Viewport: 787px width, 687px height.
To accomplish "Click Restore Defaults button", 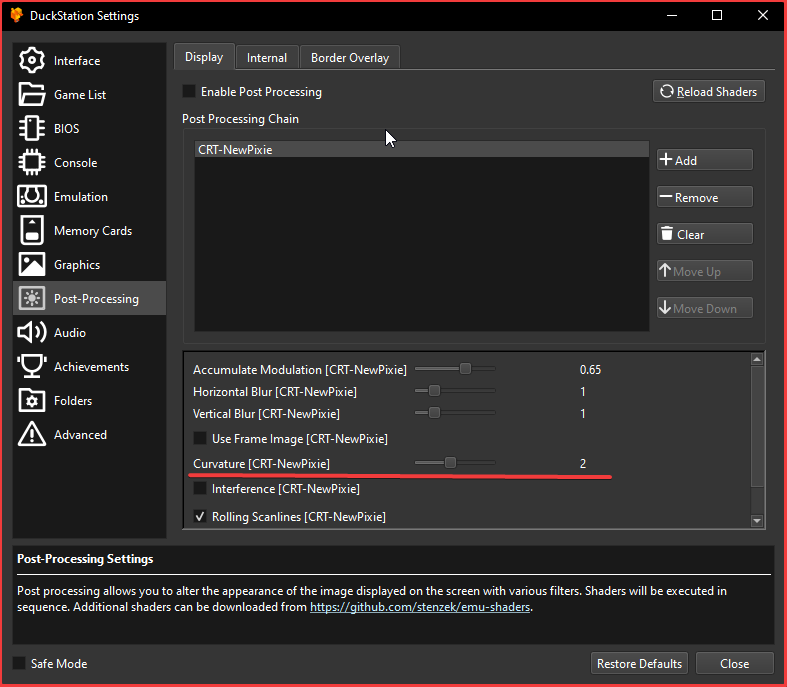I will tap(639, 663).
